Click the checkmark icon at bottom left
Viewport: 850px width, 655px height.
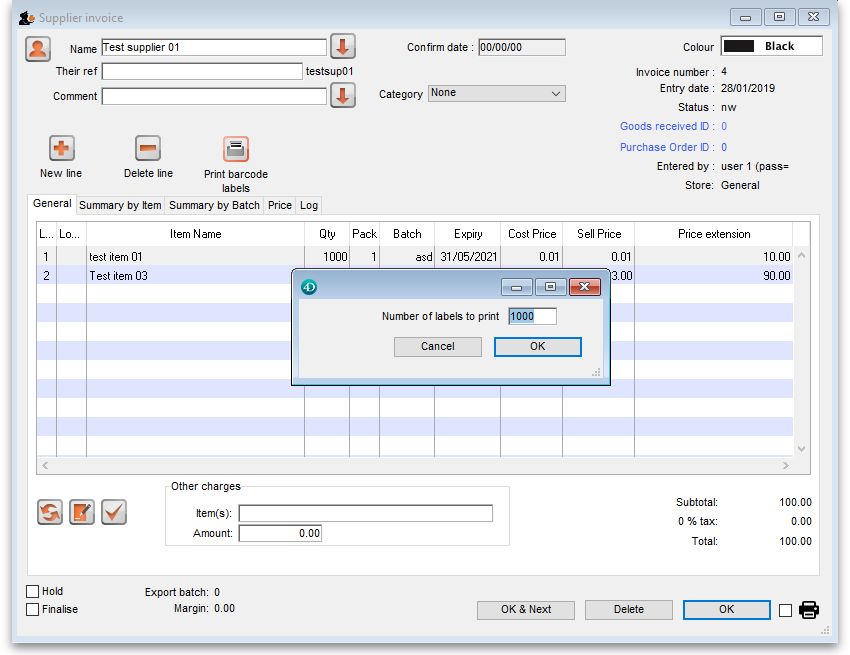[x=114, y=513]
